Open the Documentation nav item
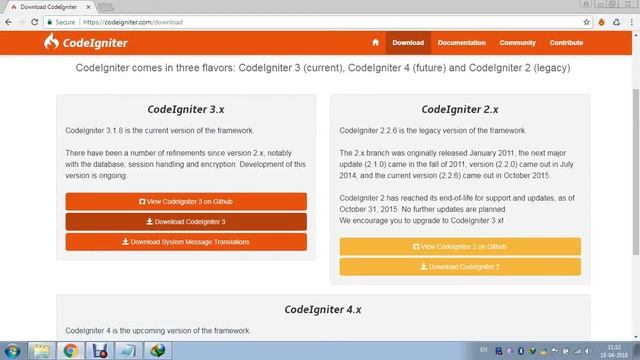This screenshot has height=360, width=640. [462, 43]
